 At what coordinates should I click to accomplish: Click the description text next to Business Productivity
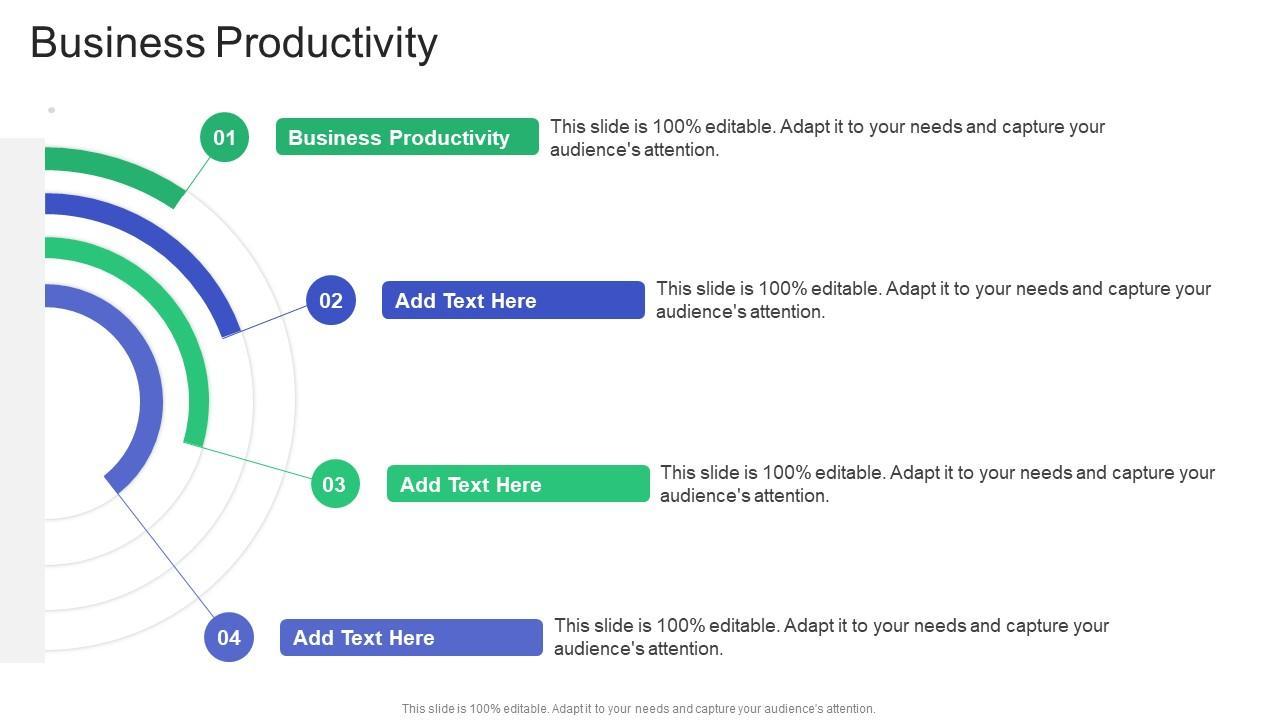(x=827, y=138)
